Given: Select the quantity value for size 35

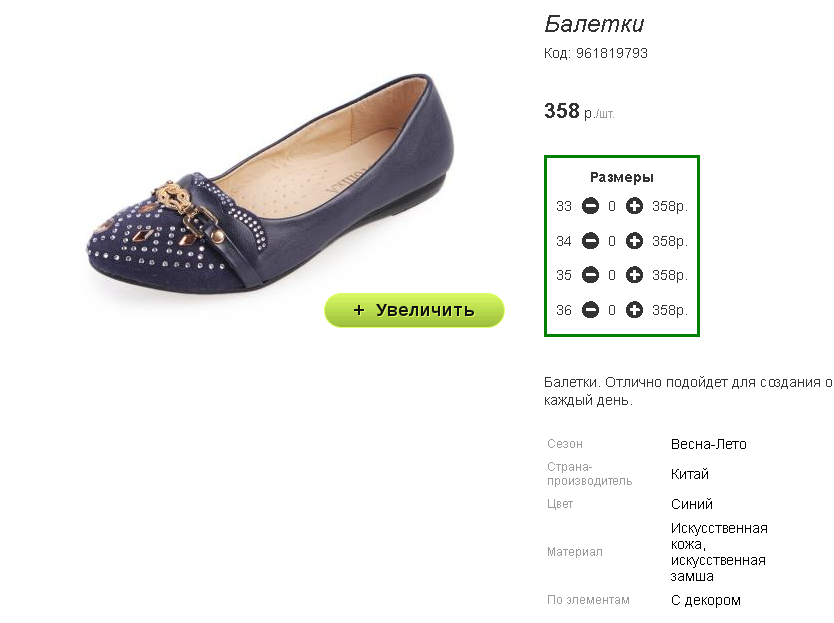Looking at the screenshot, I should pyautogui.click(x=612, y=276).
